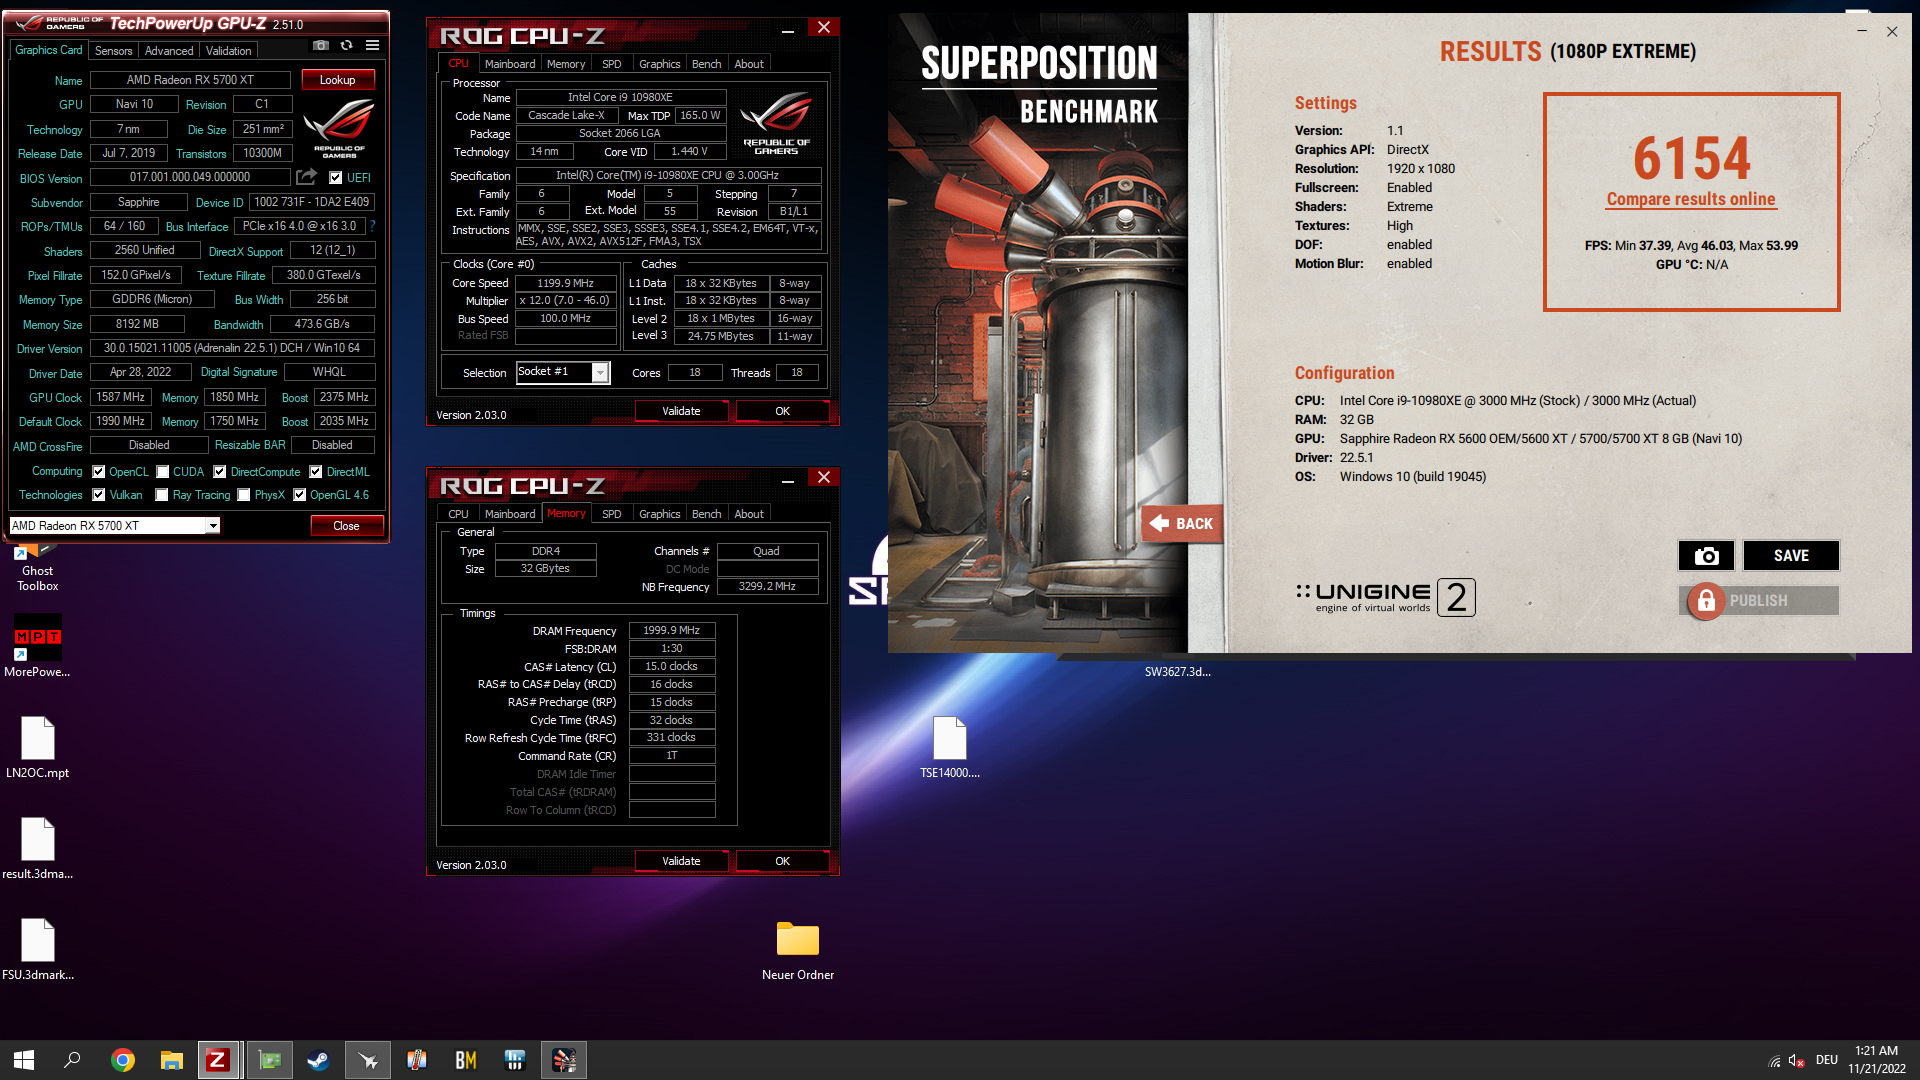Toggle the CUDA checkbox

162,471
